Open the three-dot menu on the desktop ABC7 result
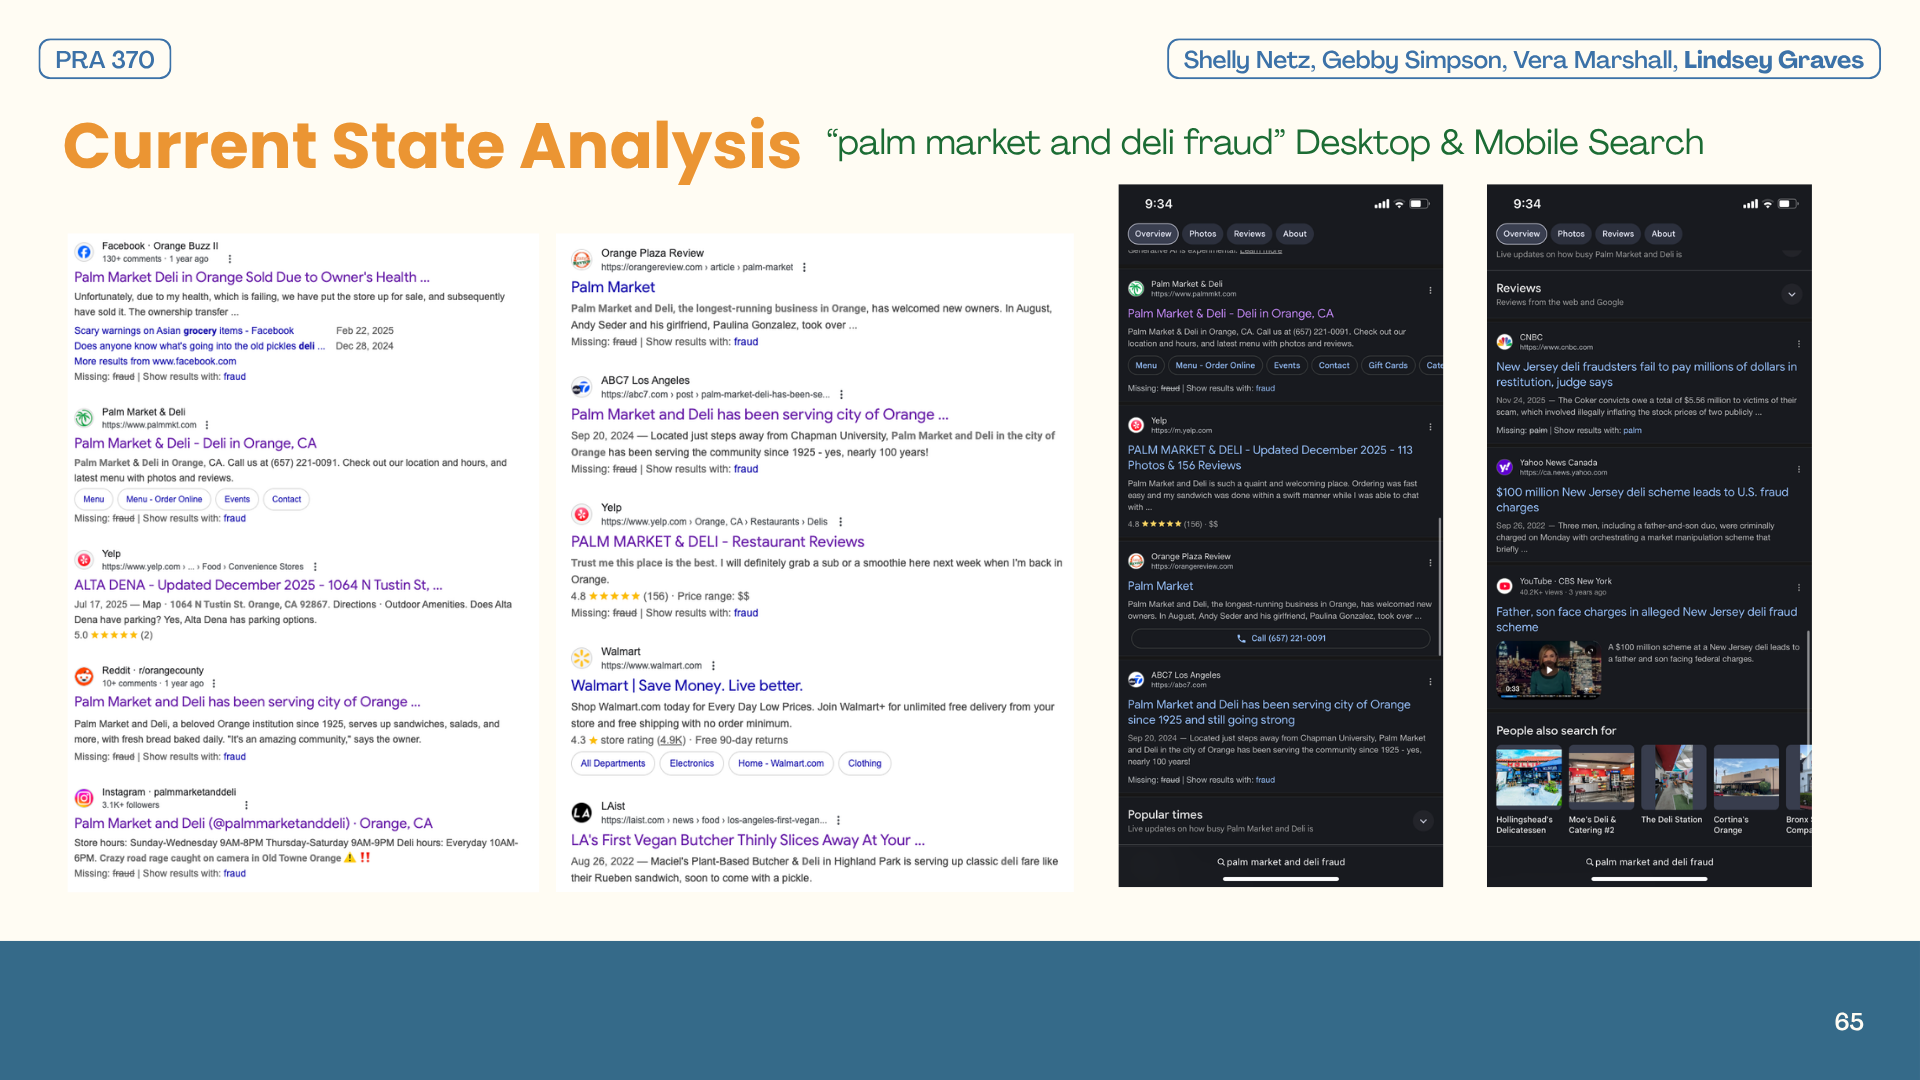 pos(841,395)
